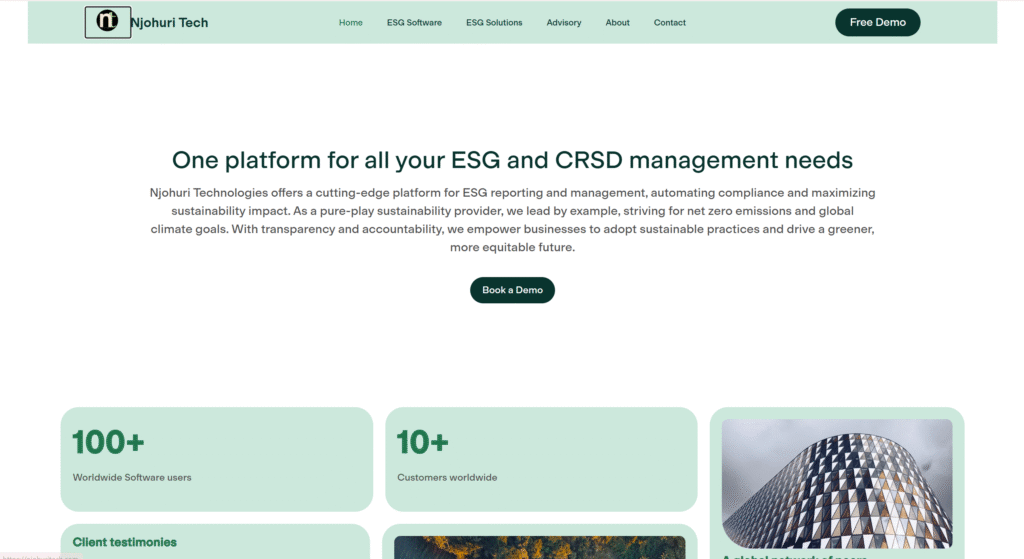Click the Njohuri logo icon

pyautogui.click(x=107, y=22)
